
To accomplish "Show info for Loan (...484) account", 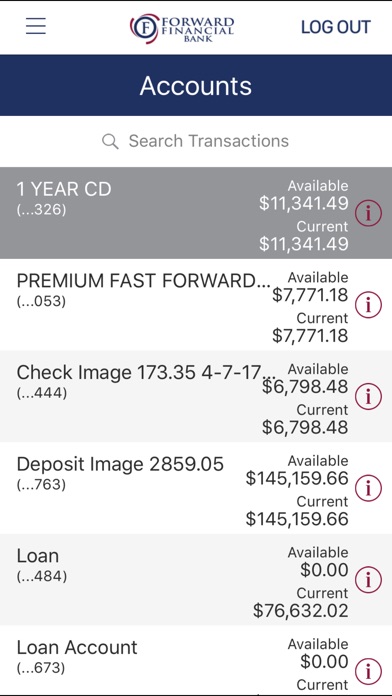I will [x=368, y=580].
